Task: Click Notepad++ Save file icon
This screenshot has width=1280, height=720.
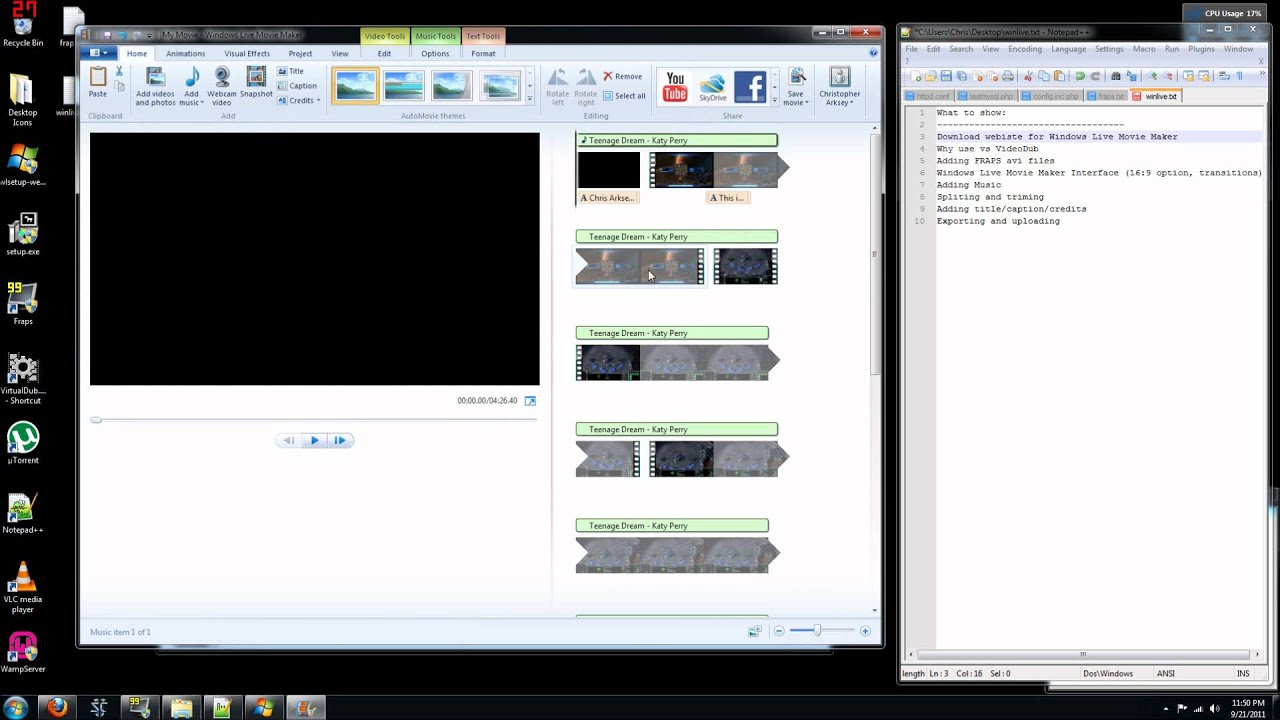Action: pyautogui.click(x=945, y=76)
